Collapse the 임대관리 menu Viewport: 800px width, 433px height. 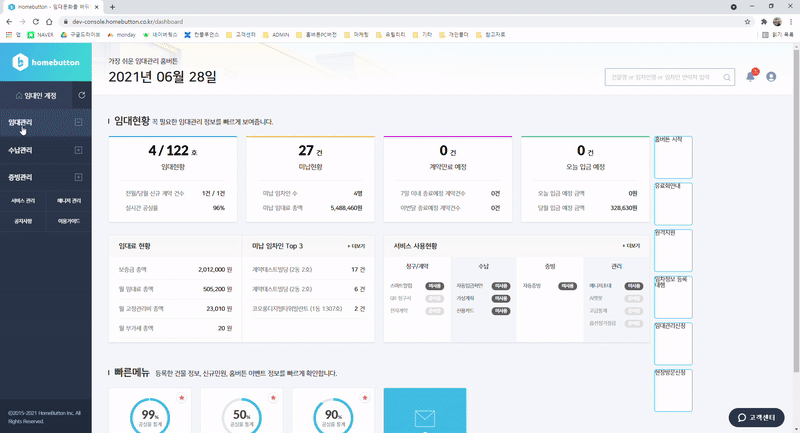coord(79,122)
